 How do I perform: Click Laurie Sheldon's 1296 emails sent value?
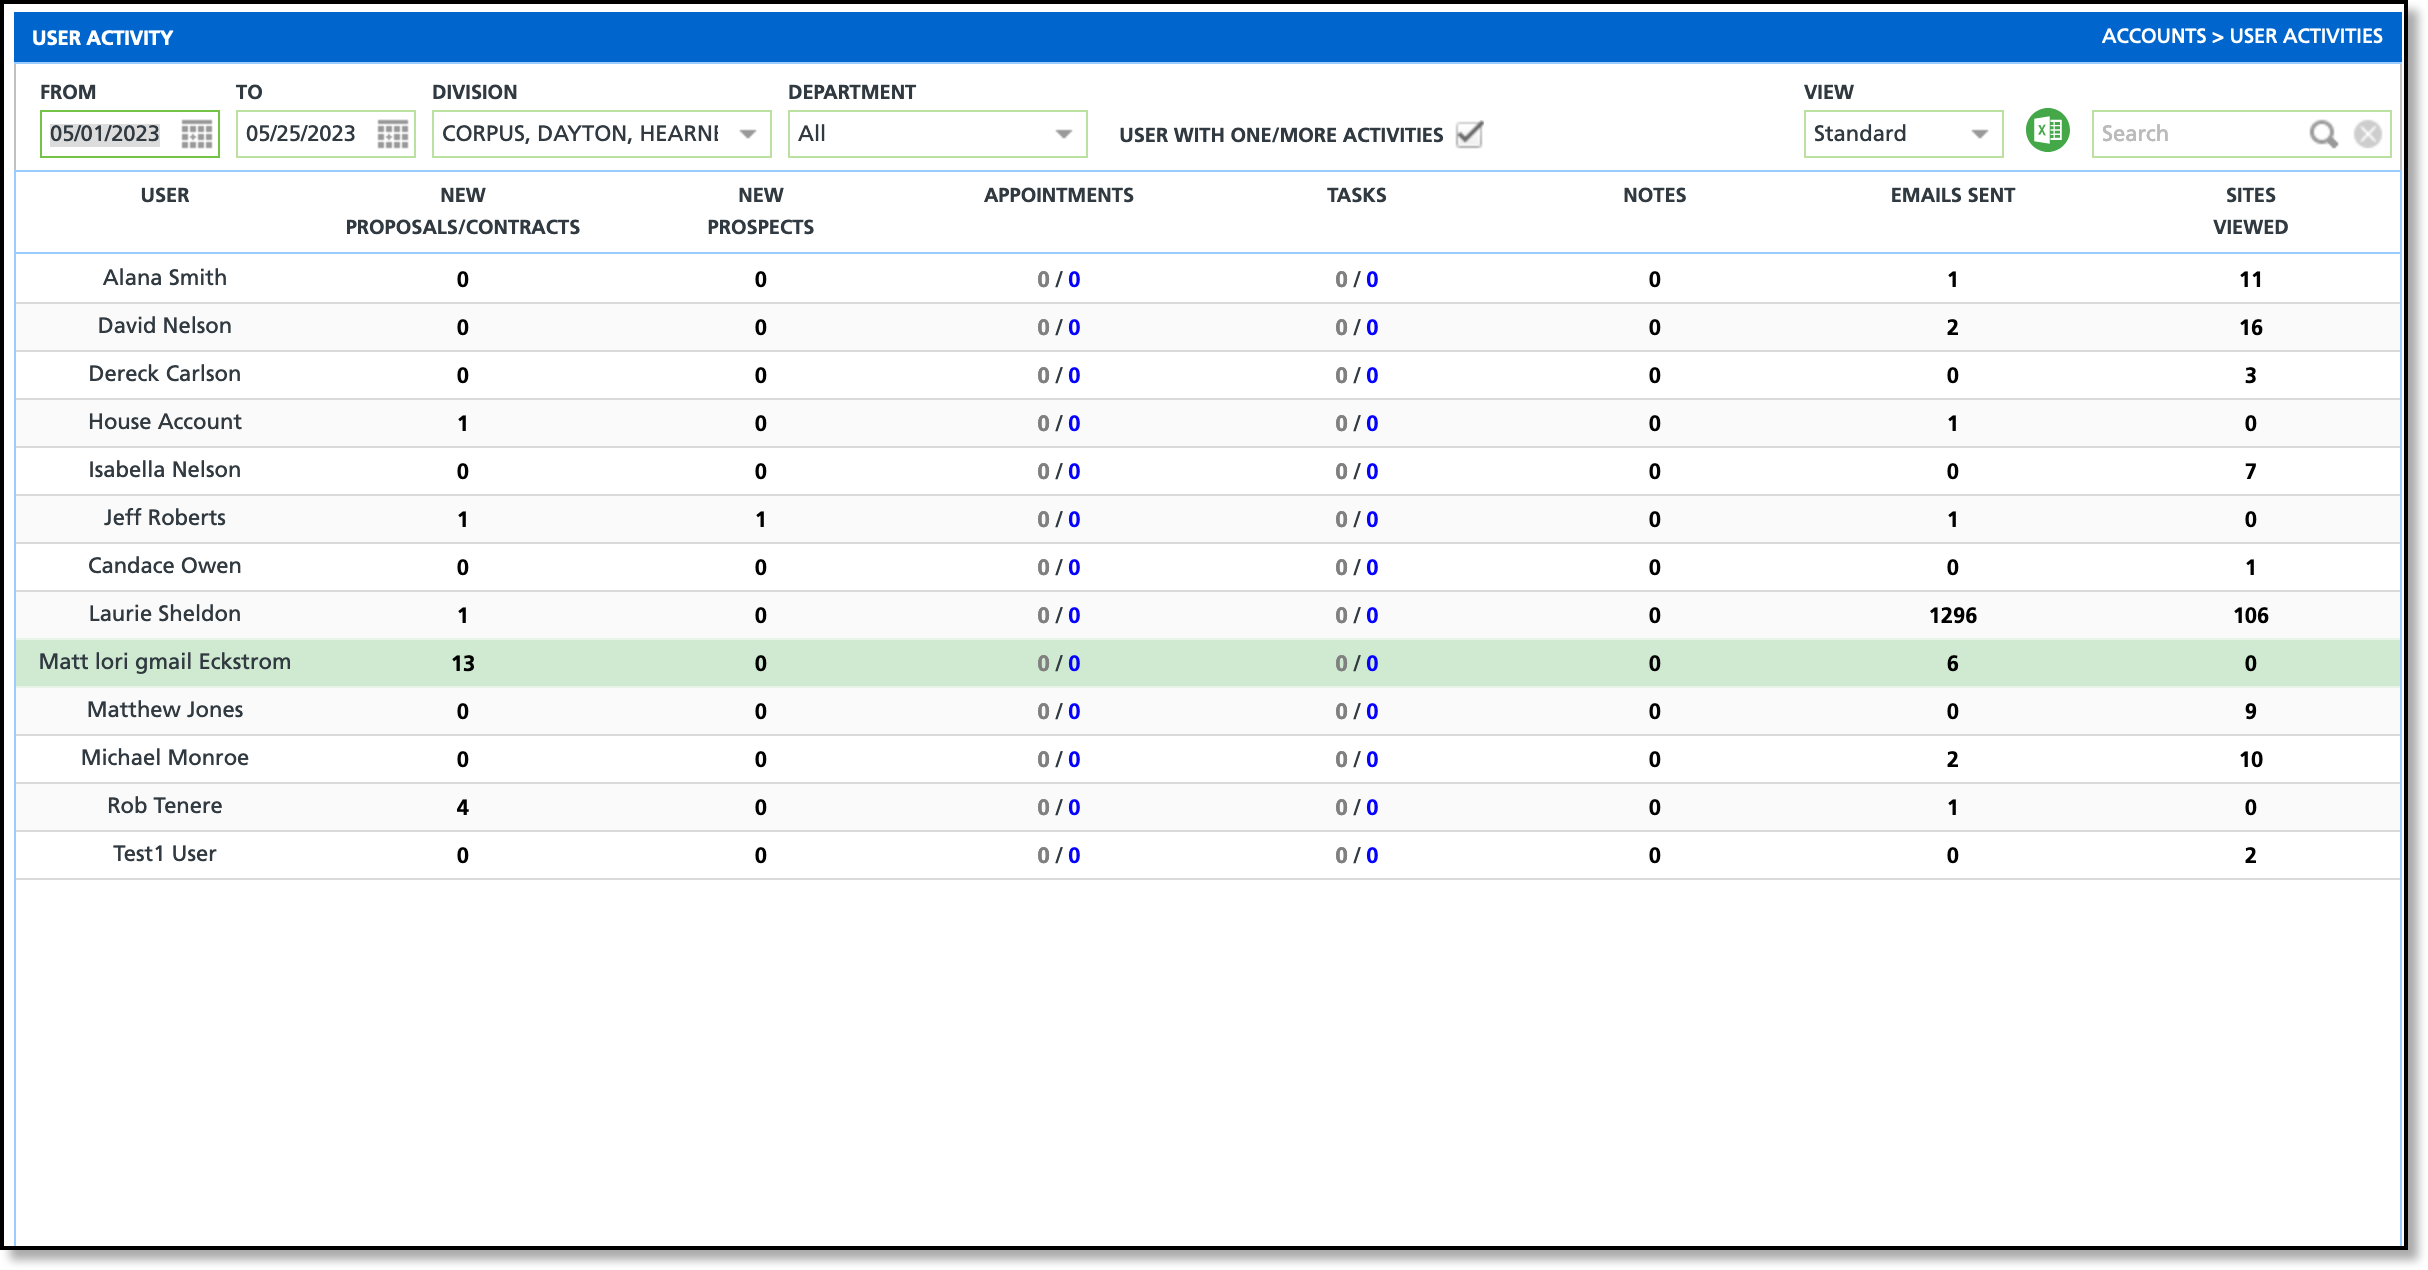tap(1952, 616)
